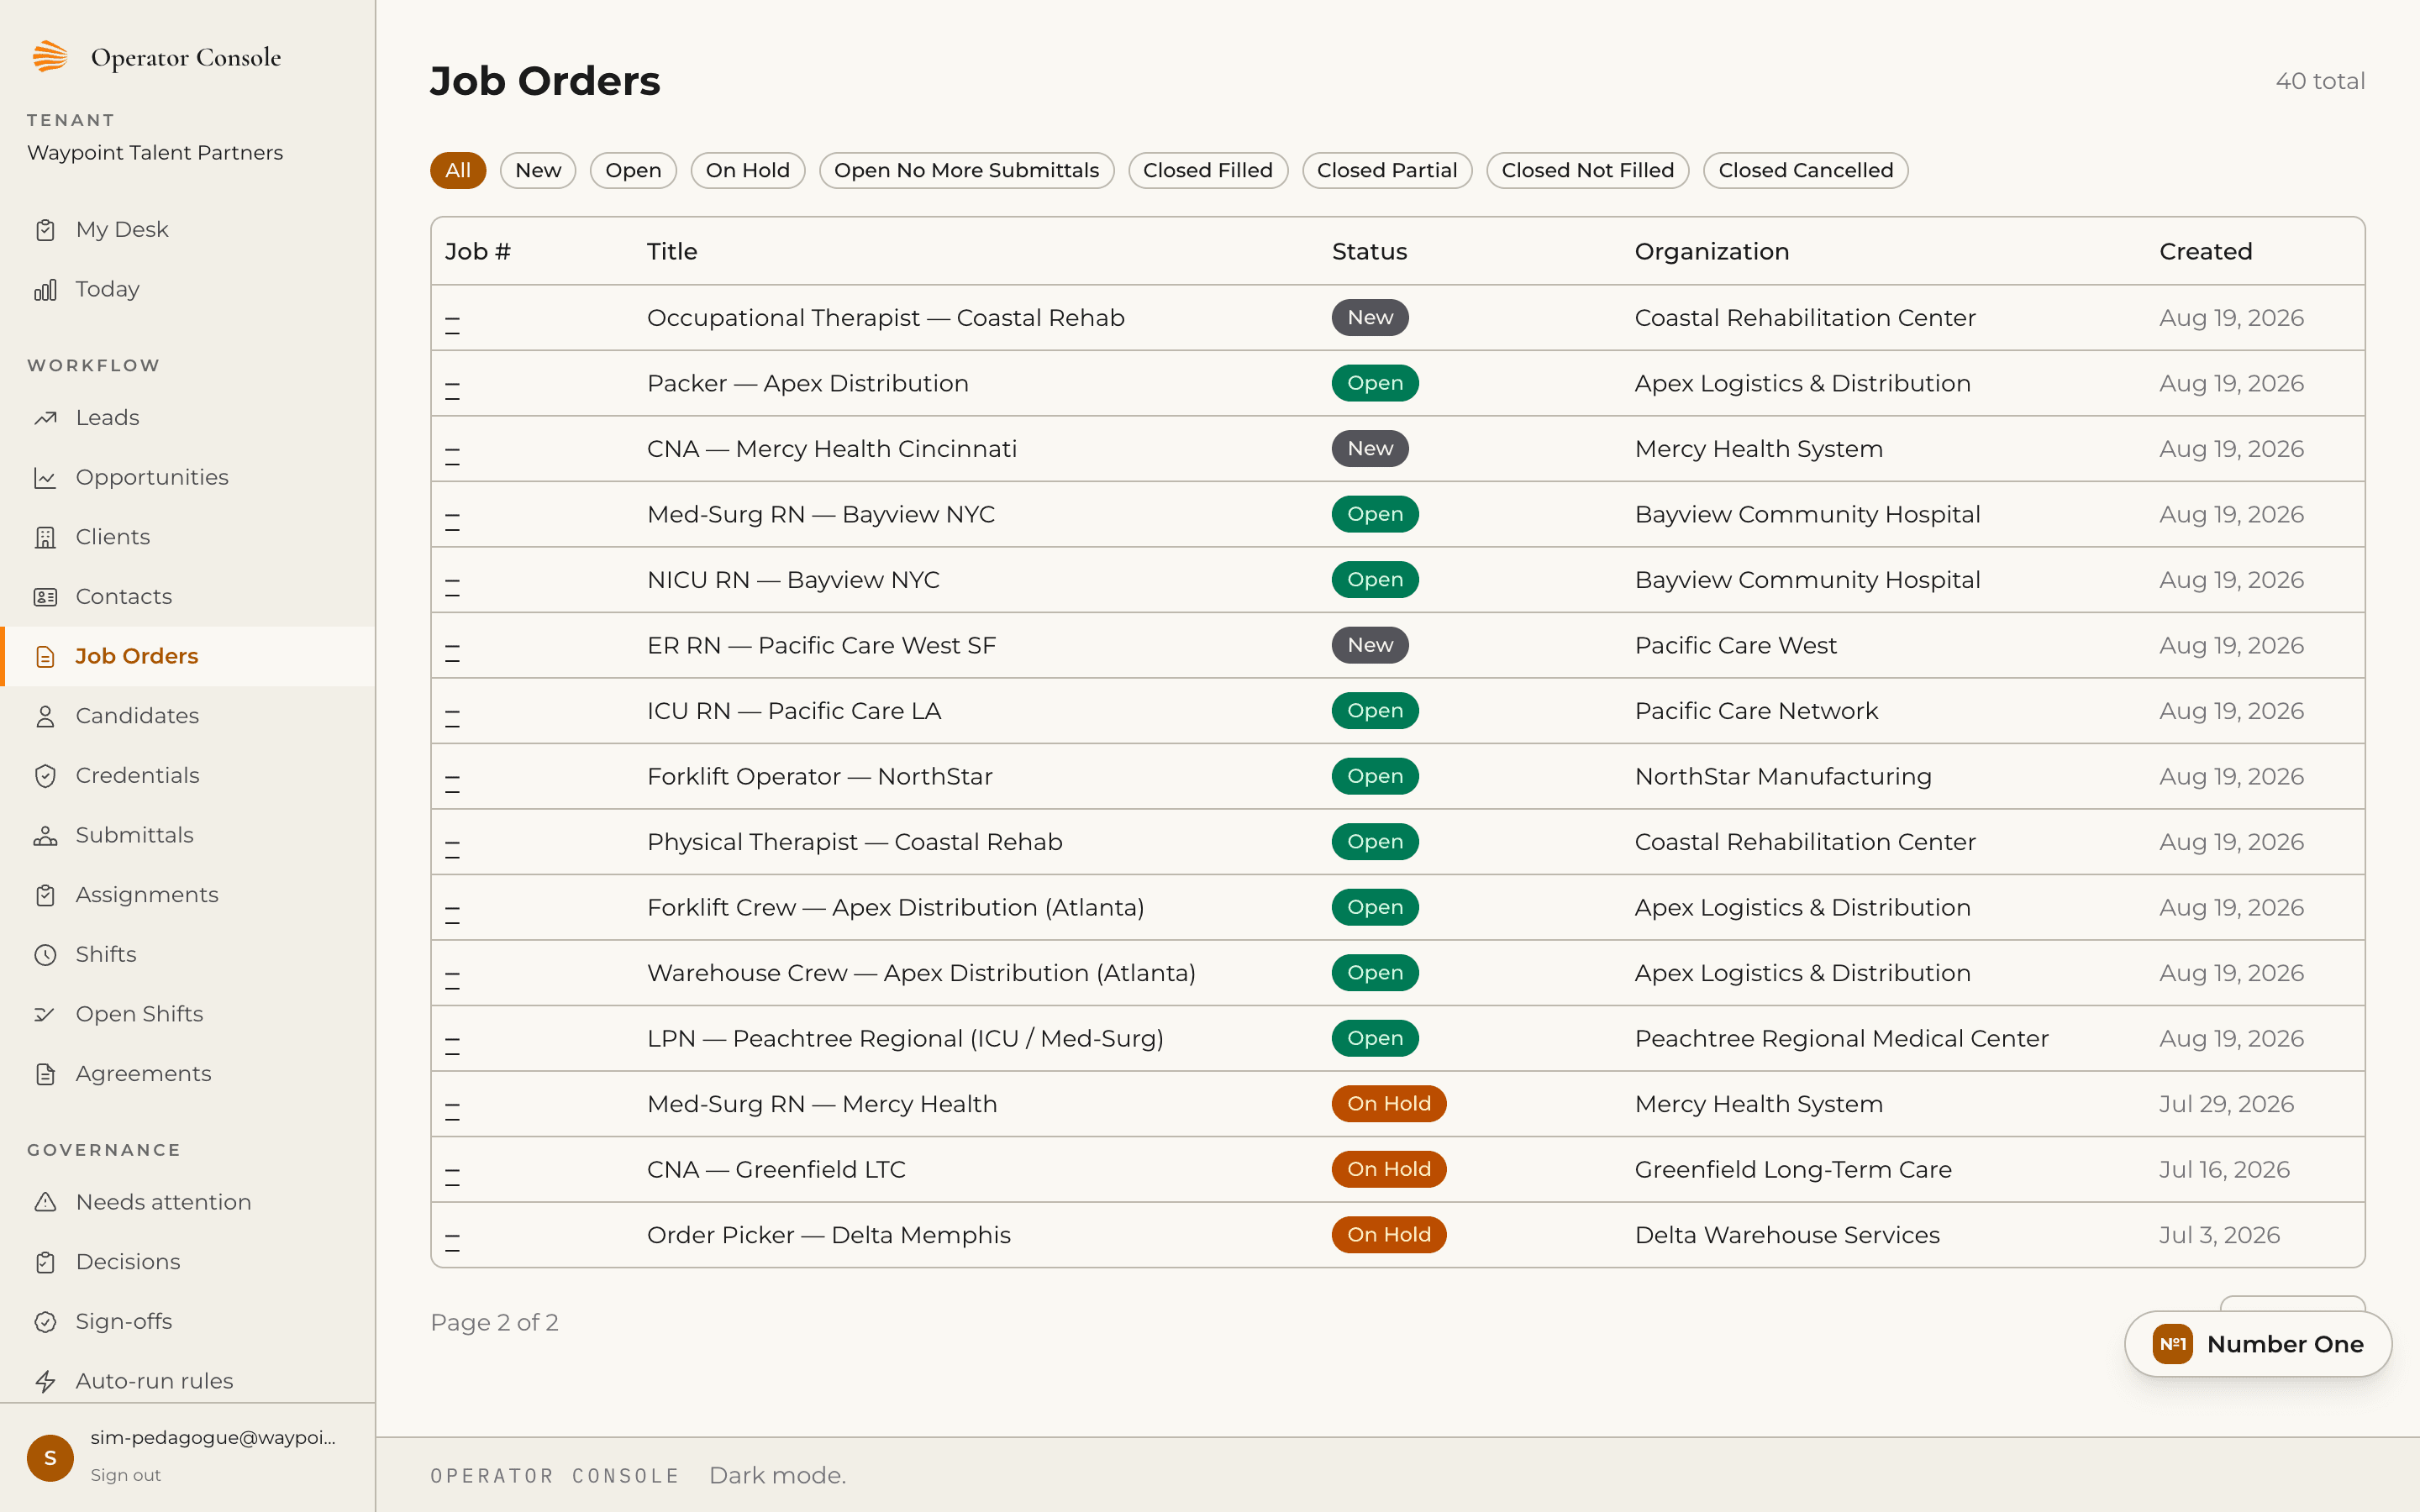The width and height of the screenshot is (2420, 1512).
Task: Click the Needs attention warning icon
Action: pos(45,1202)
